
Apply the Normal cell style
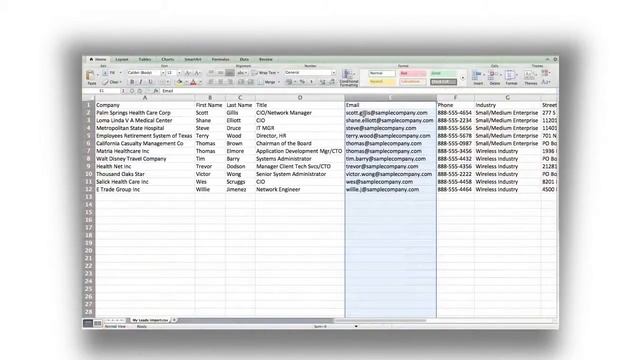coord(382,73)
